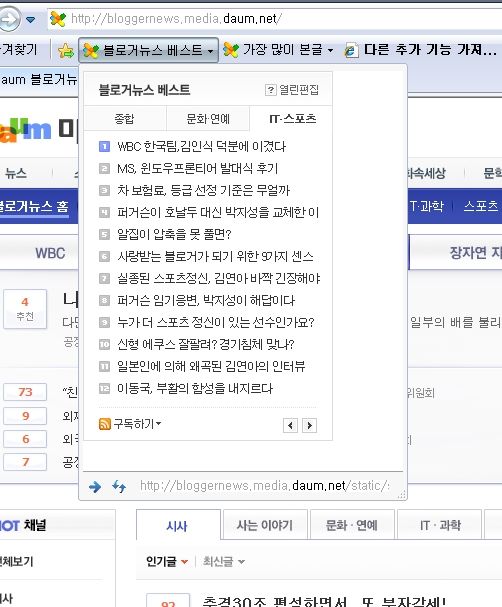Image resolution: width=502 pixels, height=607 pixels.
Task: Click the 73 recommendation count box
Action: 25,392
